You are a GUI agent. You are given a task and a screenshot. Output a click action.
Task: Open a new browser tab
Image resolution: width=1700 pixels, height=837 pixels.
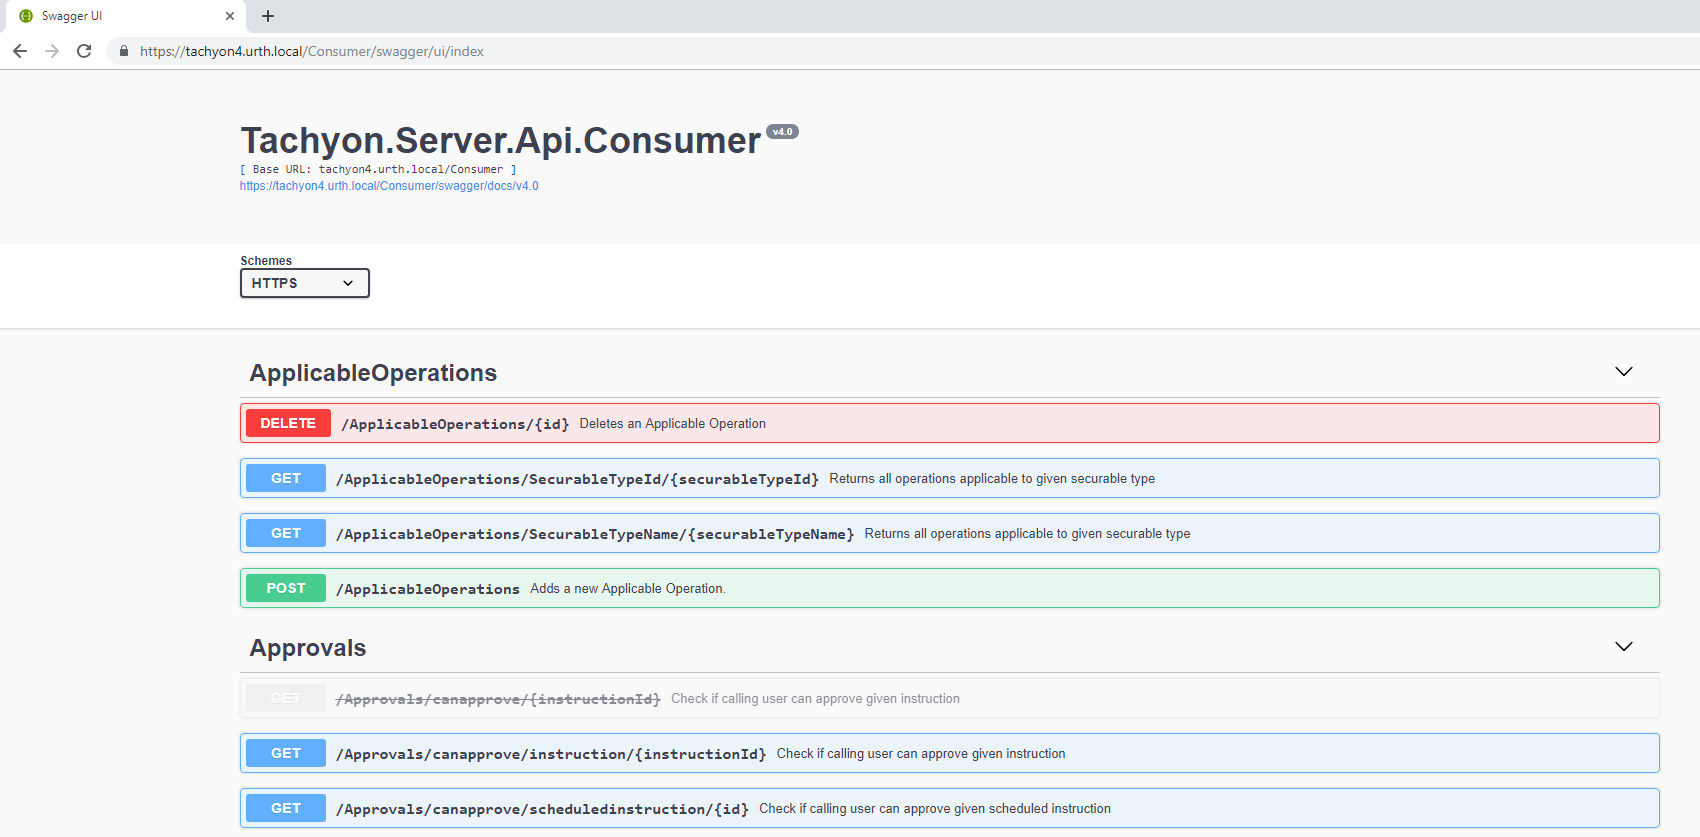point(268,16)
